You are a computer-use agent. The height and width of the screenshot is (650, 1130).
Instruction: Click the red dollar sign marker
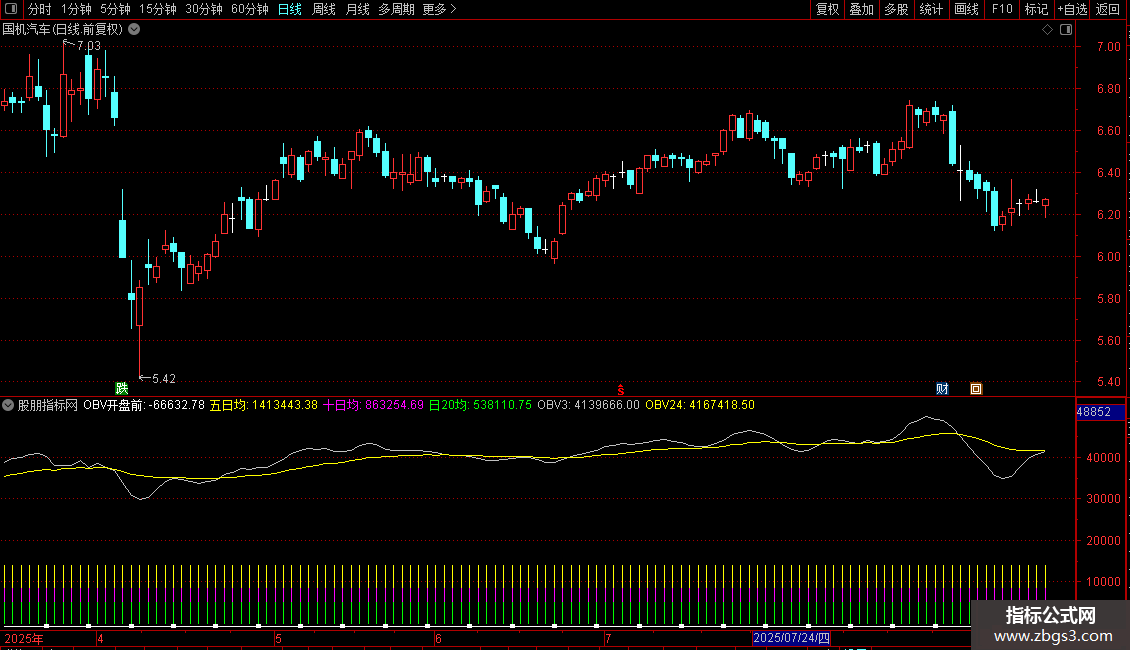point(620,390)
